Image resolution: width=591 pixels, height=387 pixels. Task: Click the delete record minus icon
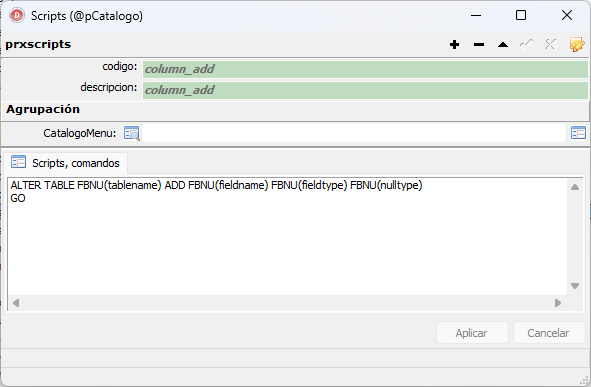click(x=479, y=45)
